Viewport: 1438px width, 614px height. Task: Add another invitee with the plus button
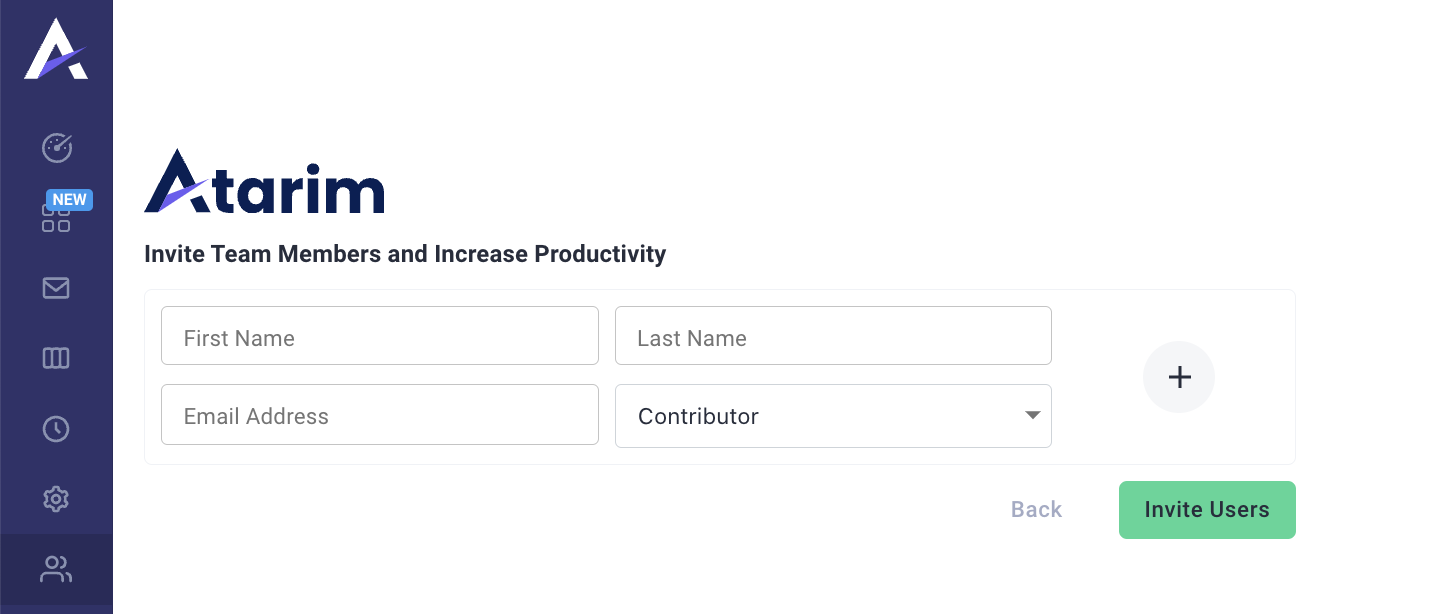(x=1179, y=377)
